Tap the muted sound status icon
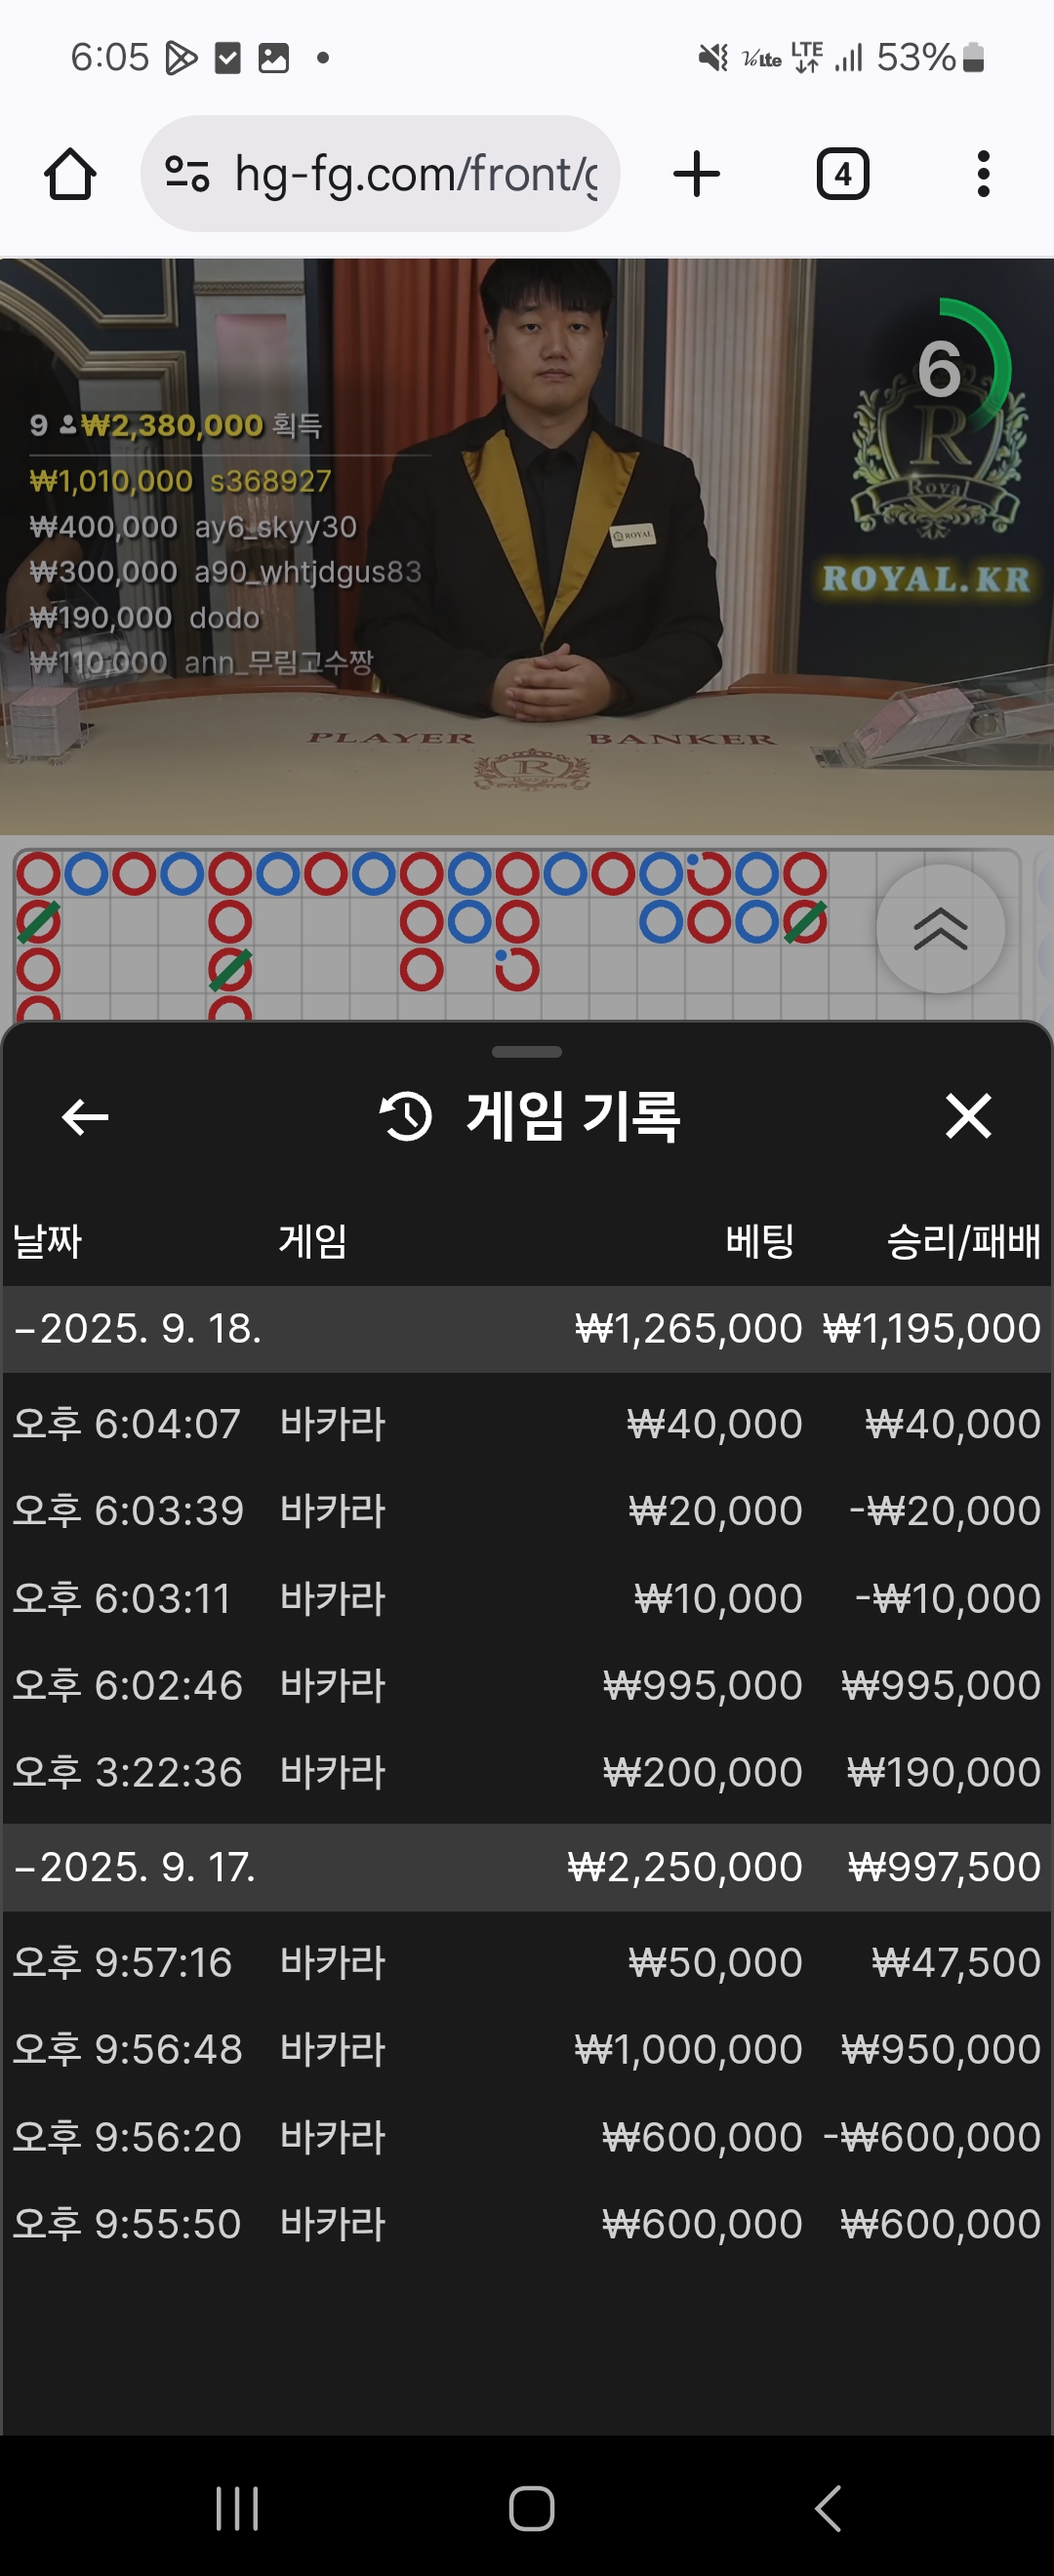Image resolution: width=1054 pixels, height=2576 pixels. pyautogui.click(x=713, y=58)
